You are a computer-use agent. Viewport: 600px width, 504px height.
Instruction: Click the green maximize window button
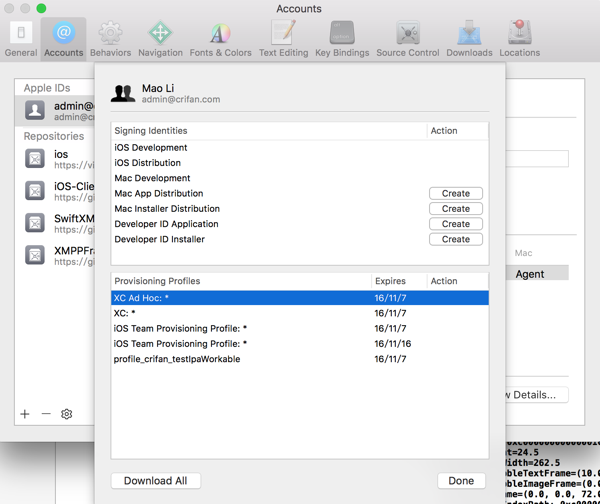point(41,8)
